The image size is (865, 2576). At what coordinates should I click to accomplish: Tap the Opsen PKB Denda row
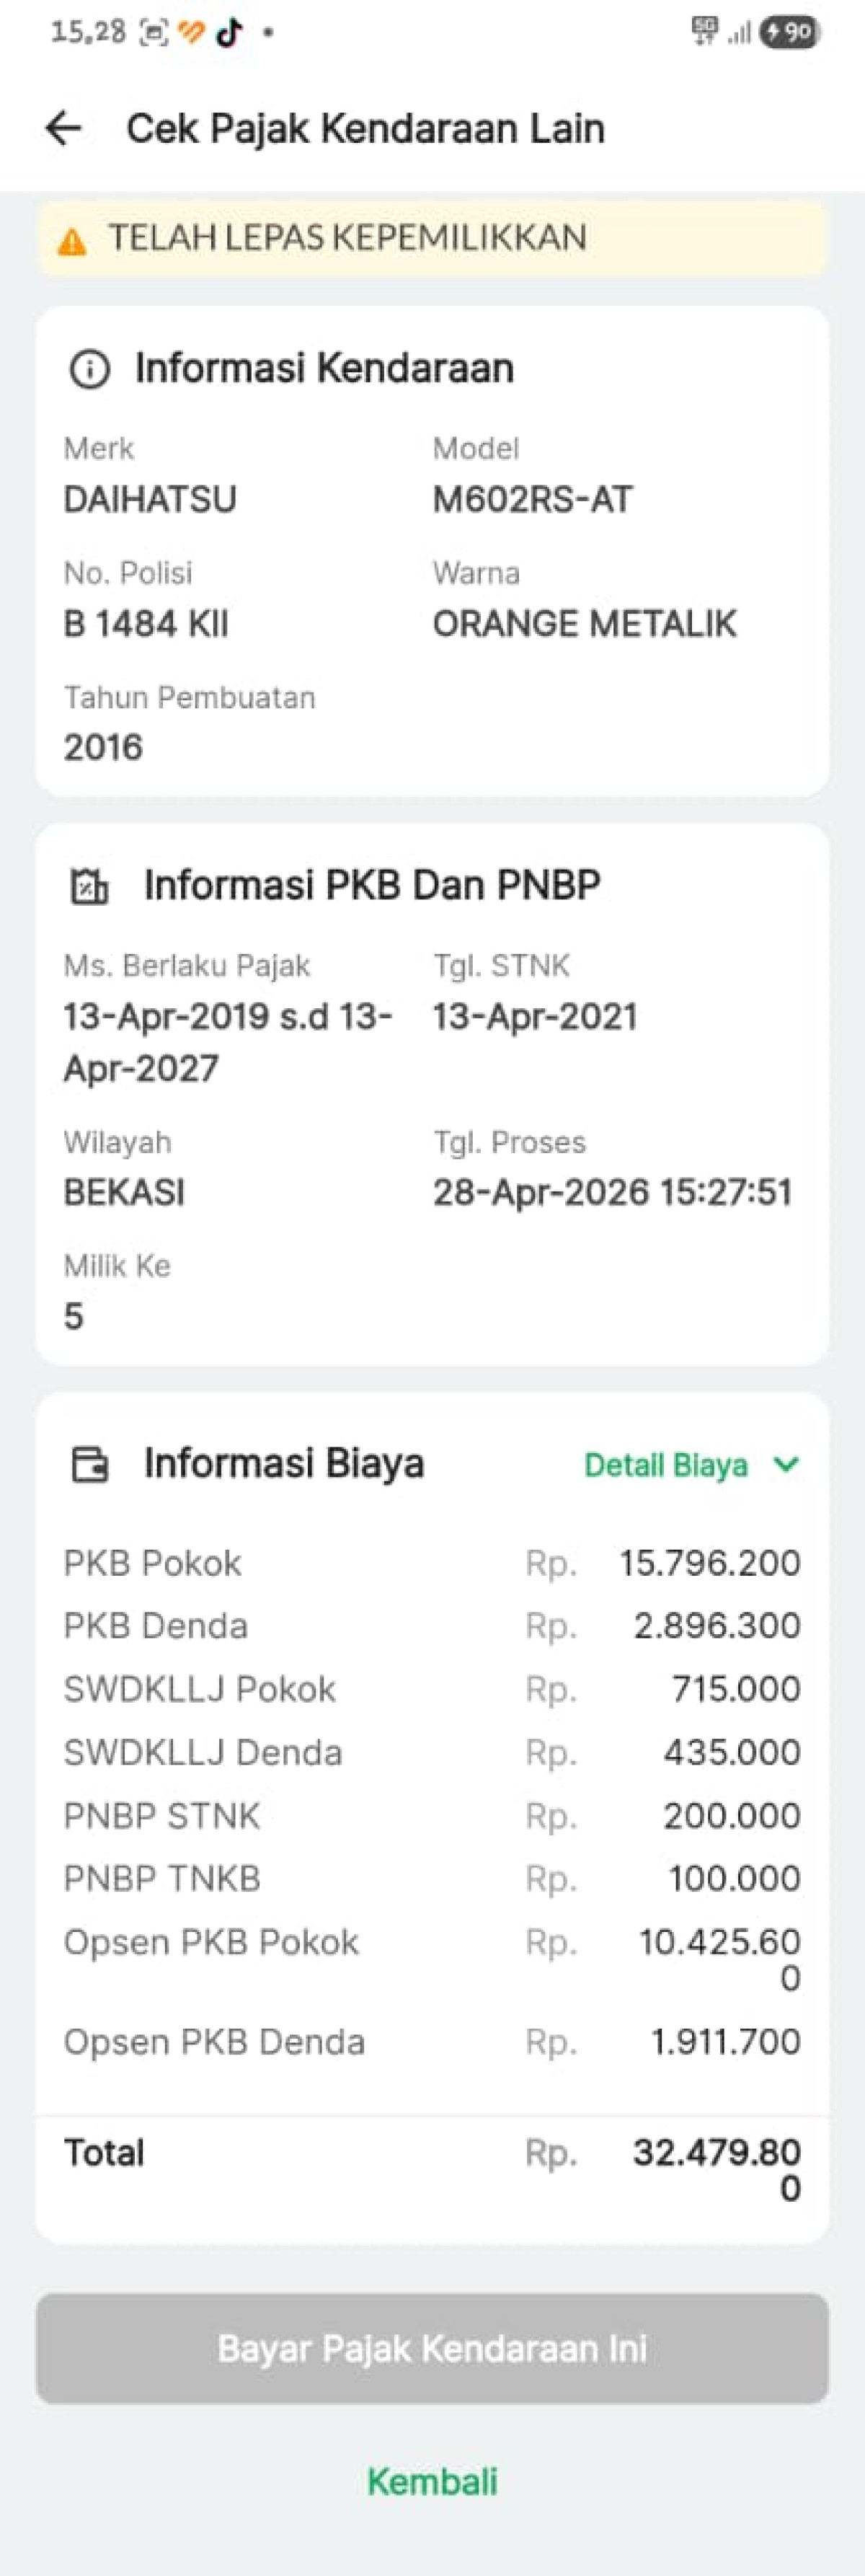click(432, 2042)
